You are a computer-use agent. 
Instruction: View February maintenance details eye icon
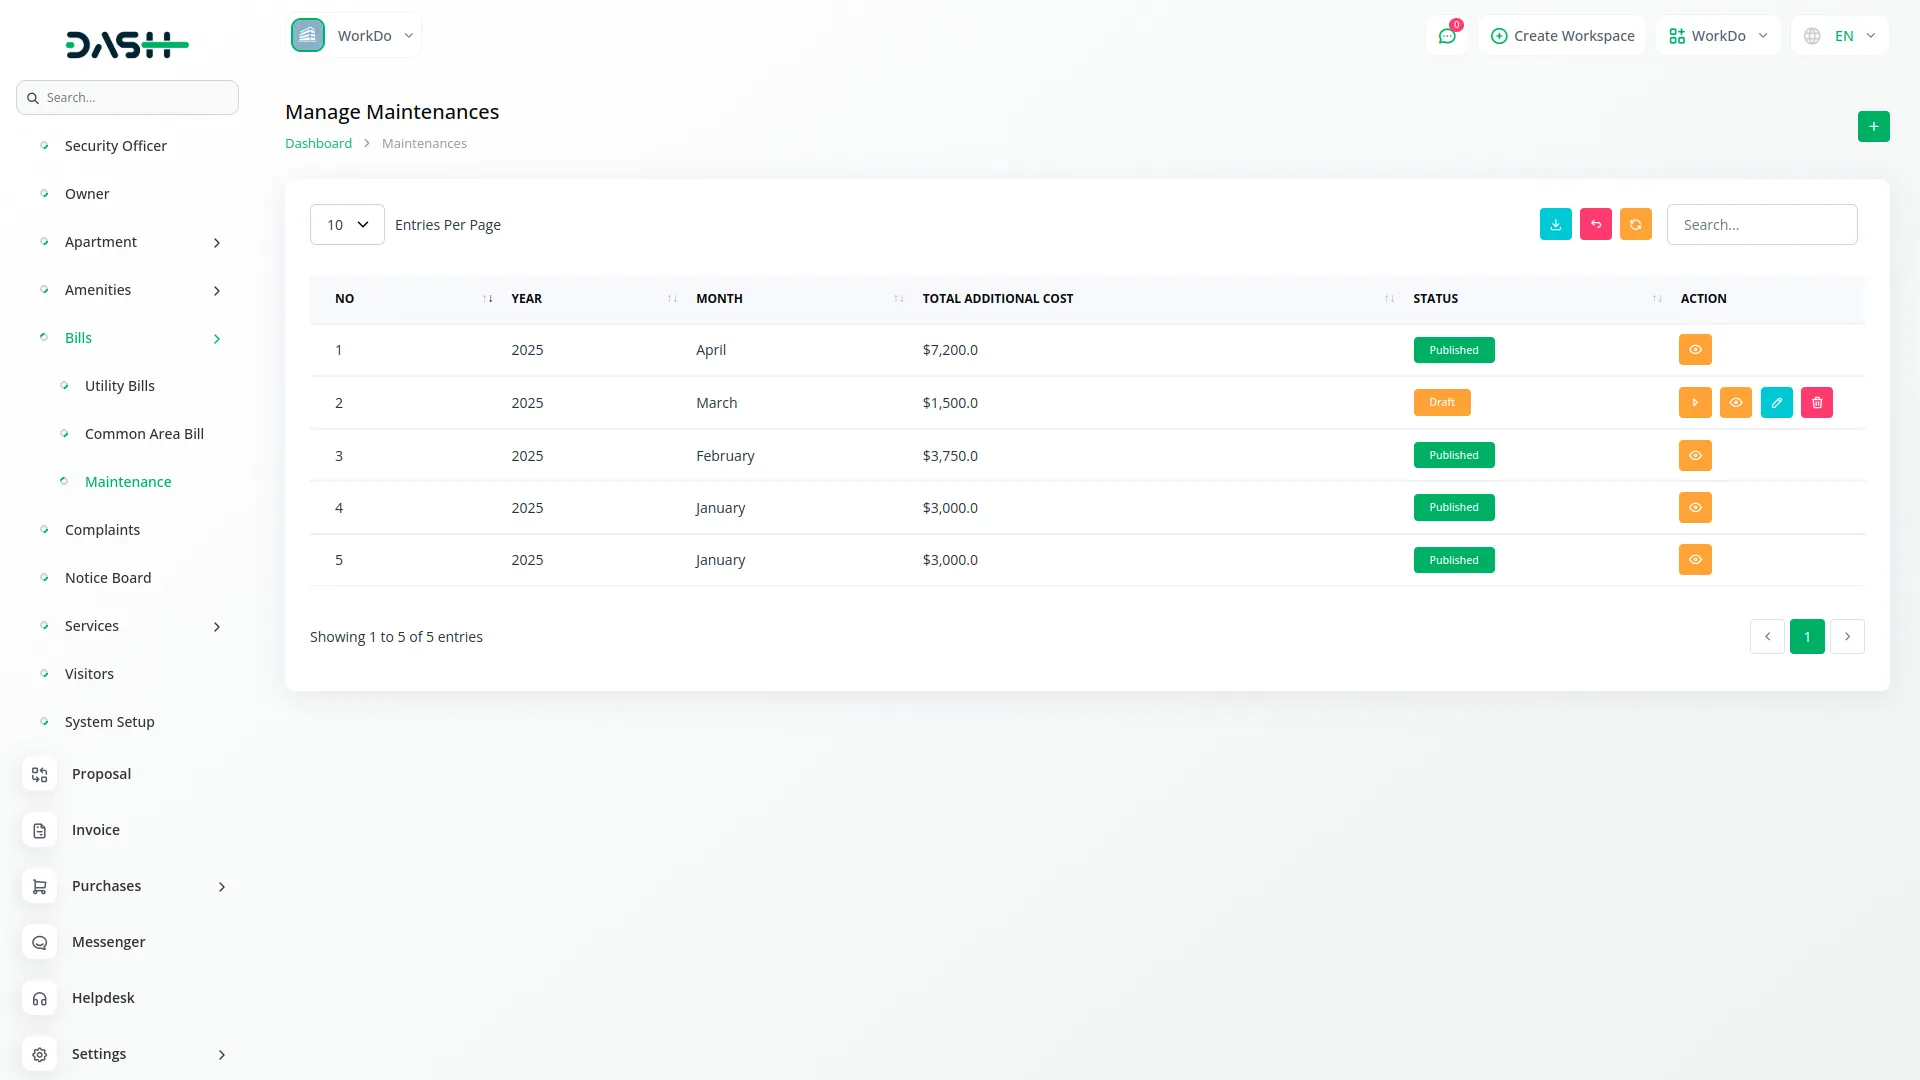click(1694, 456)
